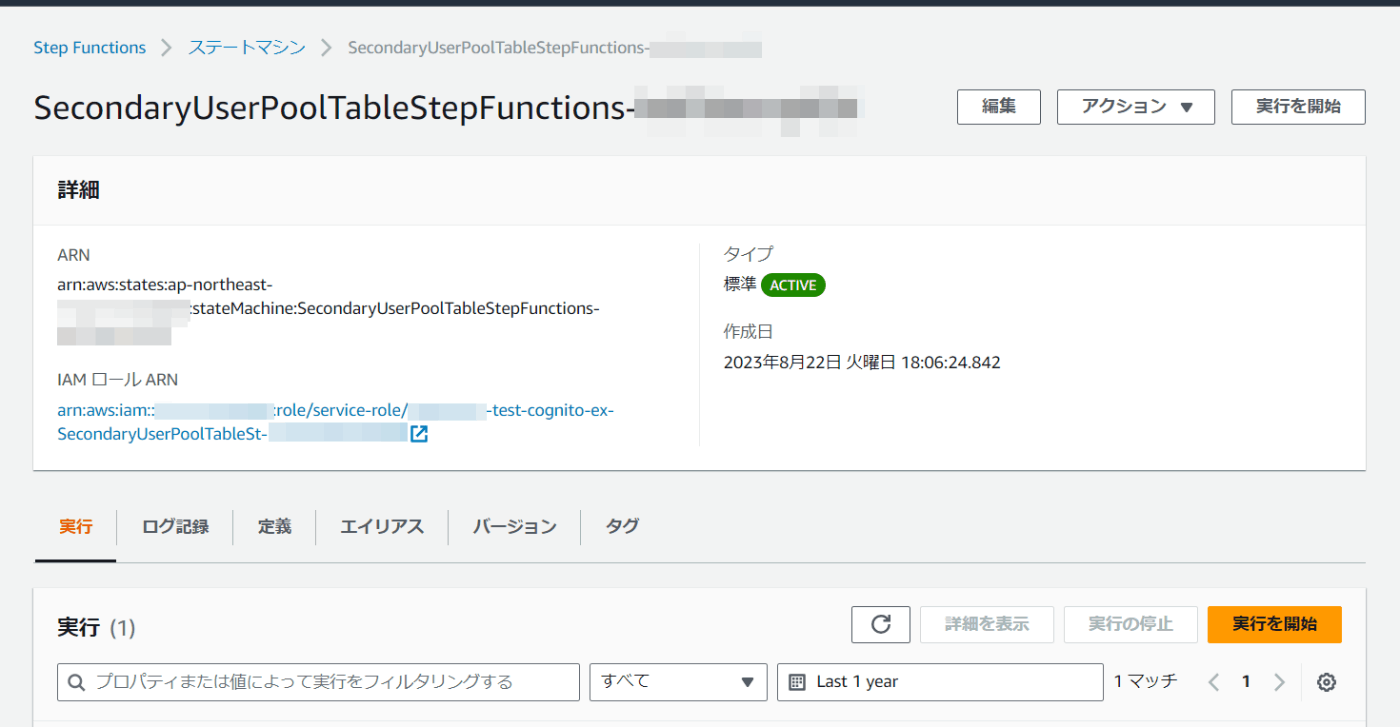
Task: Click the 標準 type value
Action: coord(739,285)
